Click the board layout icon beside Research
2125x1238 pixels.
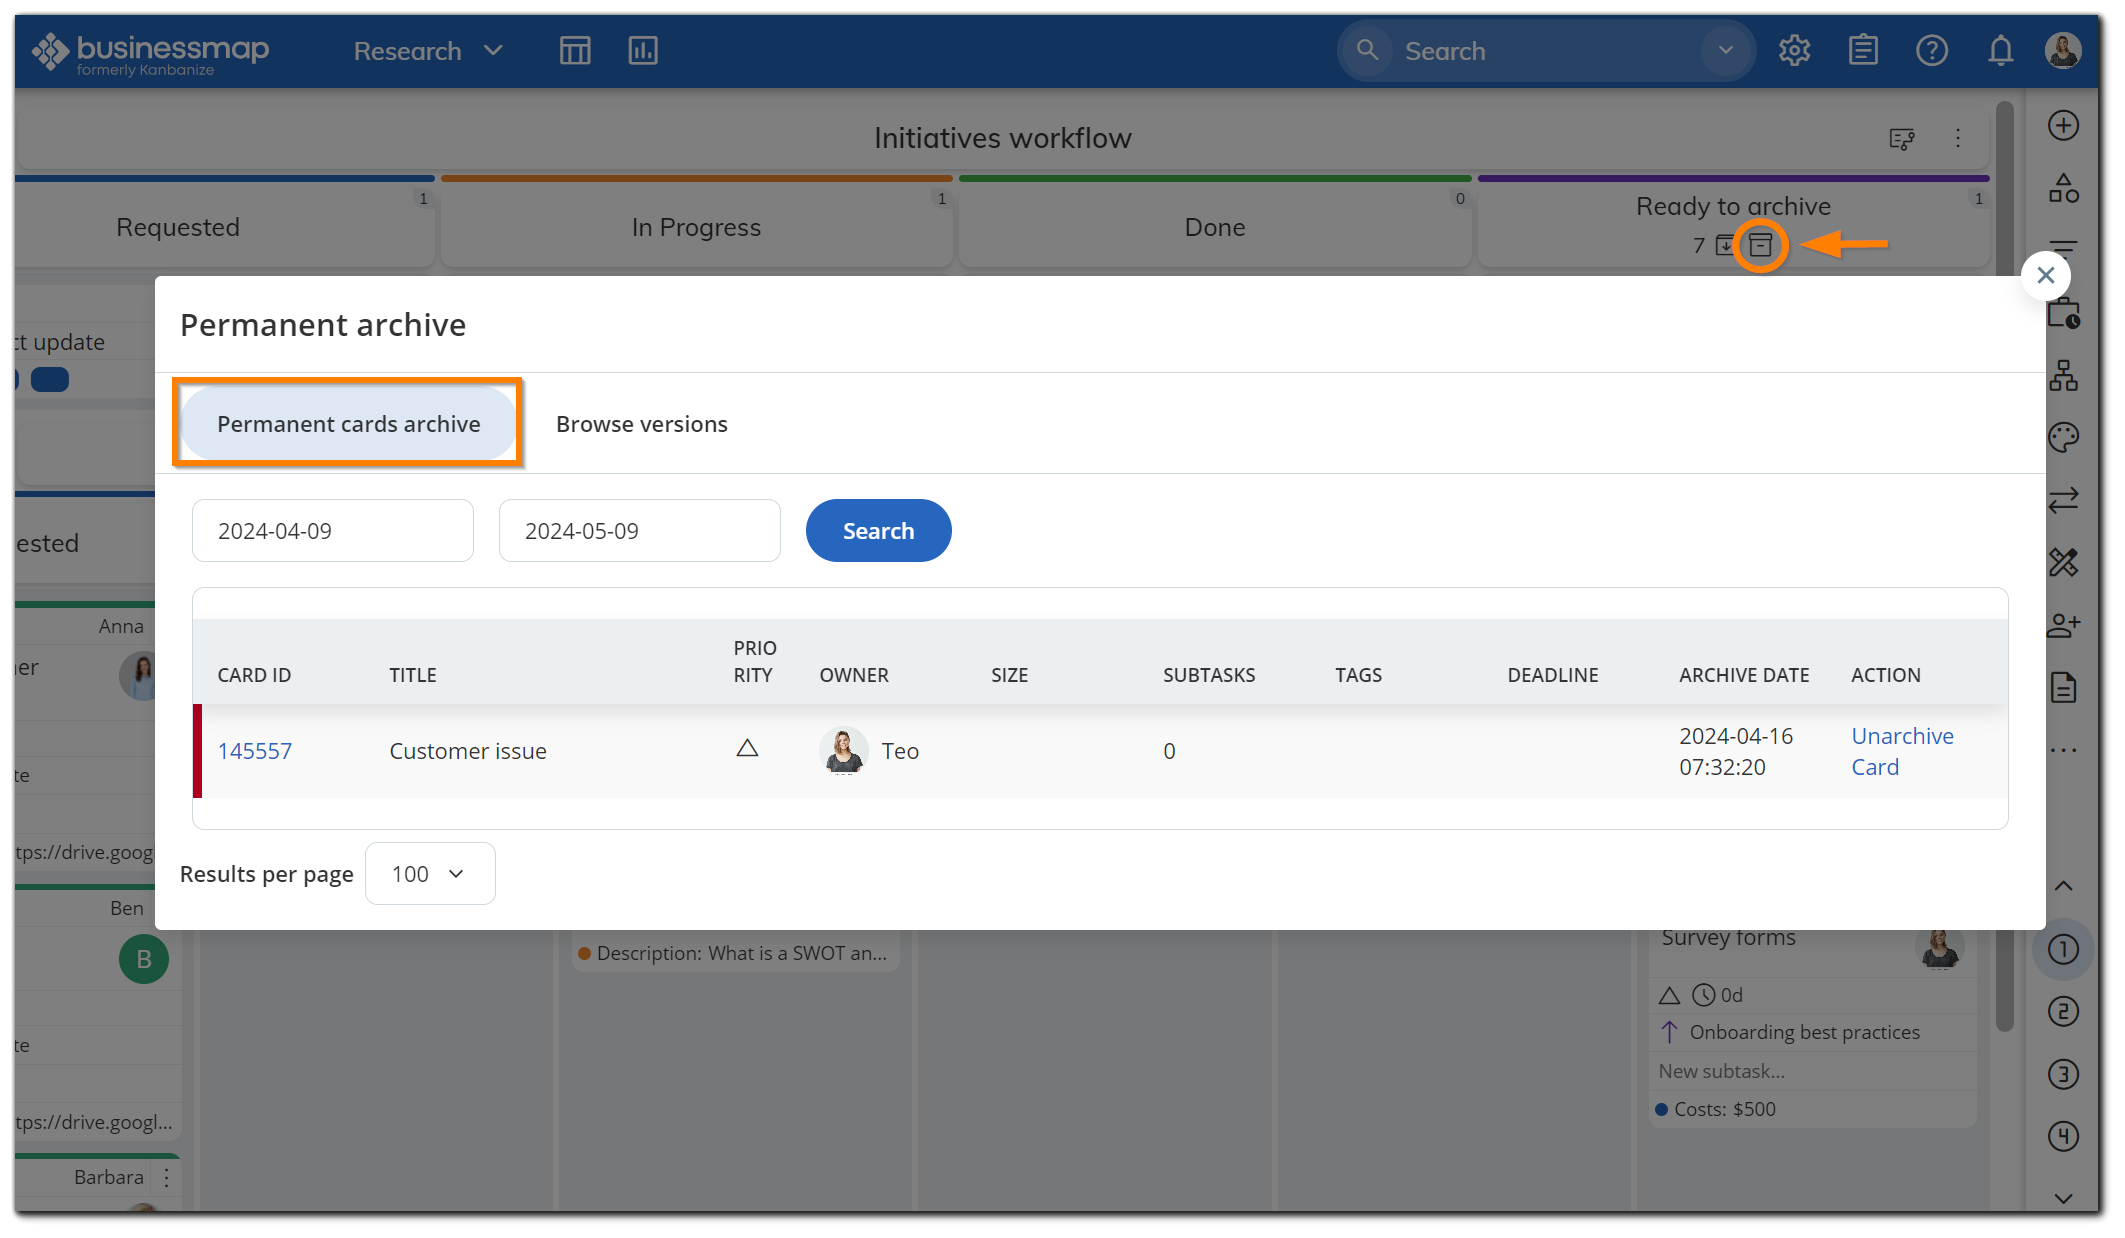point(575,50)
